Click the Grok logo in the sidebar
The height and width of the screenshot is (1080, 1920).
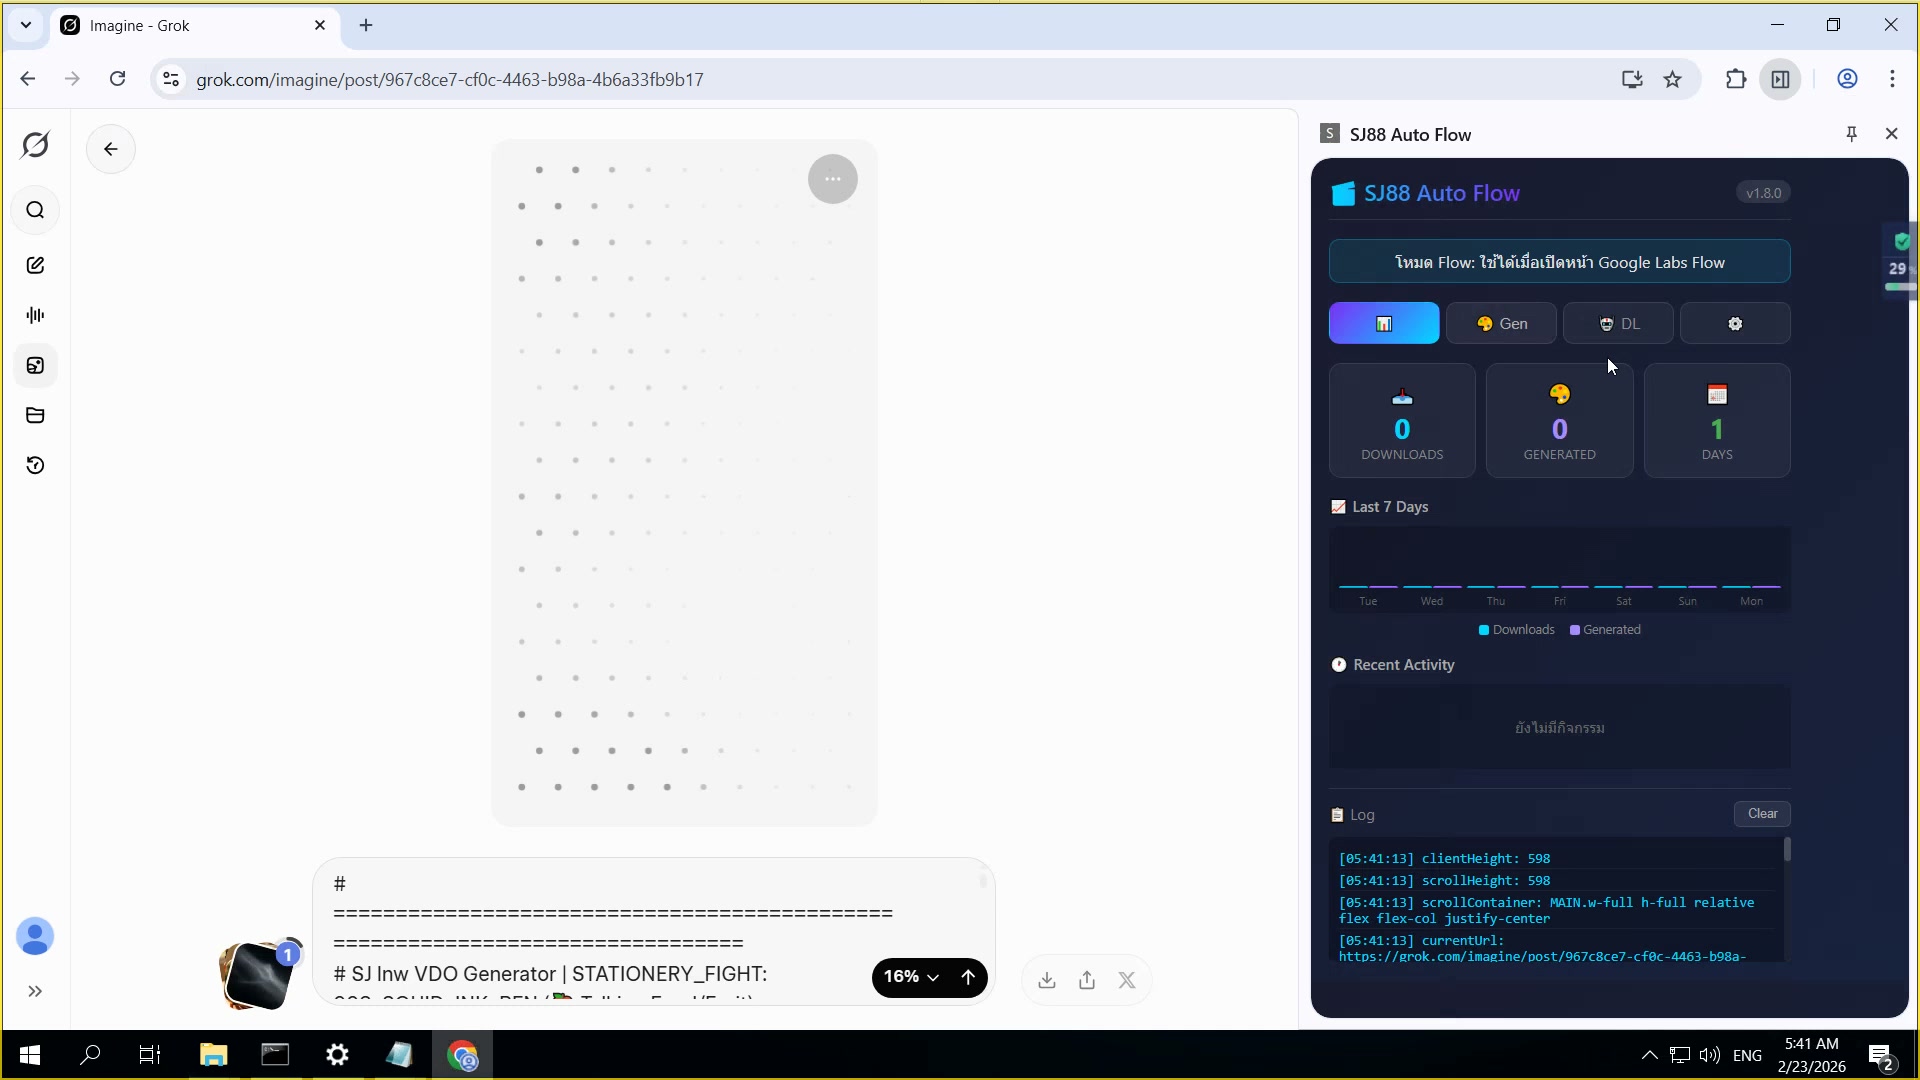pos(35,145)
